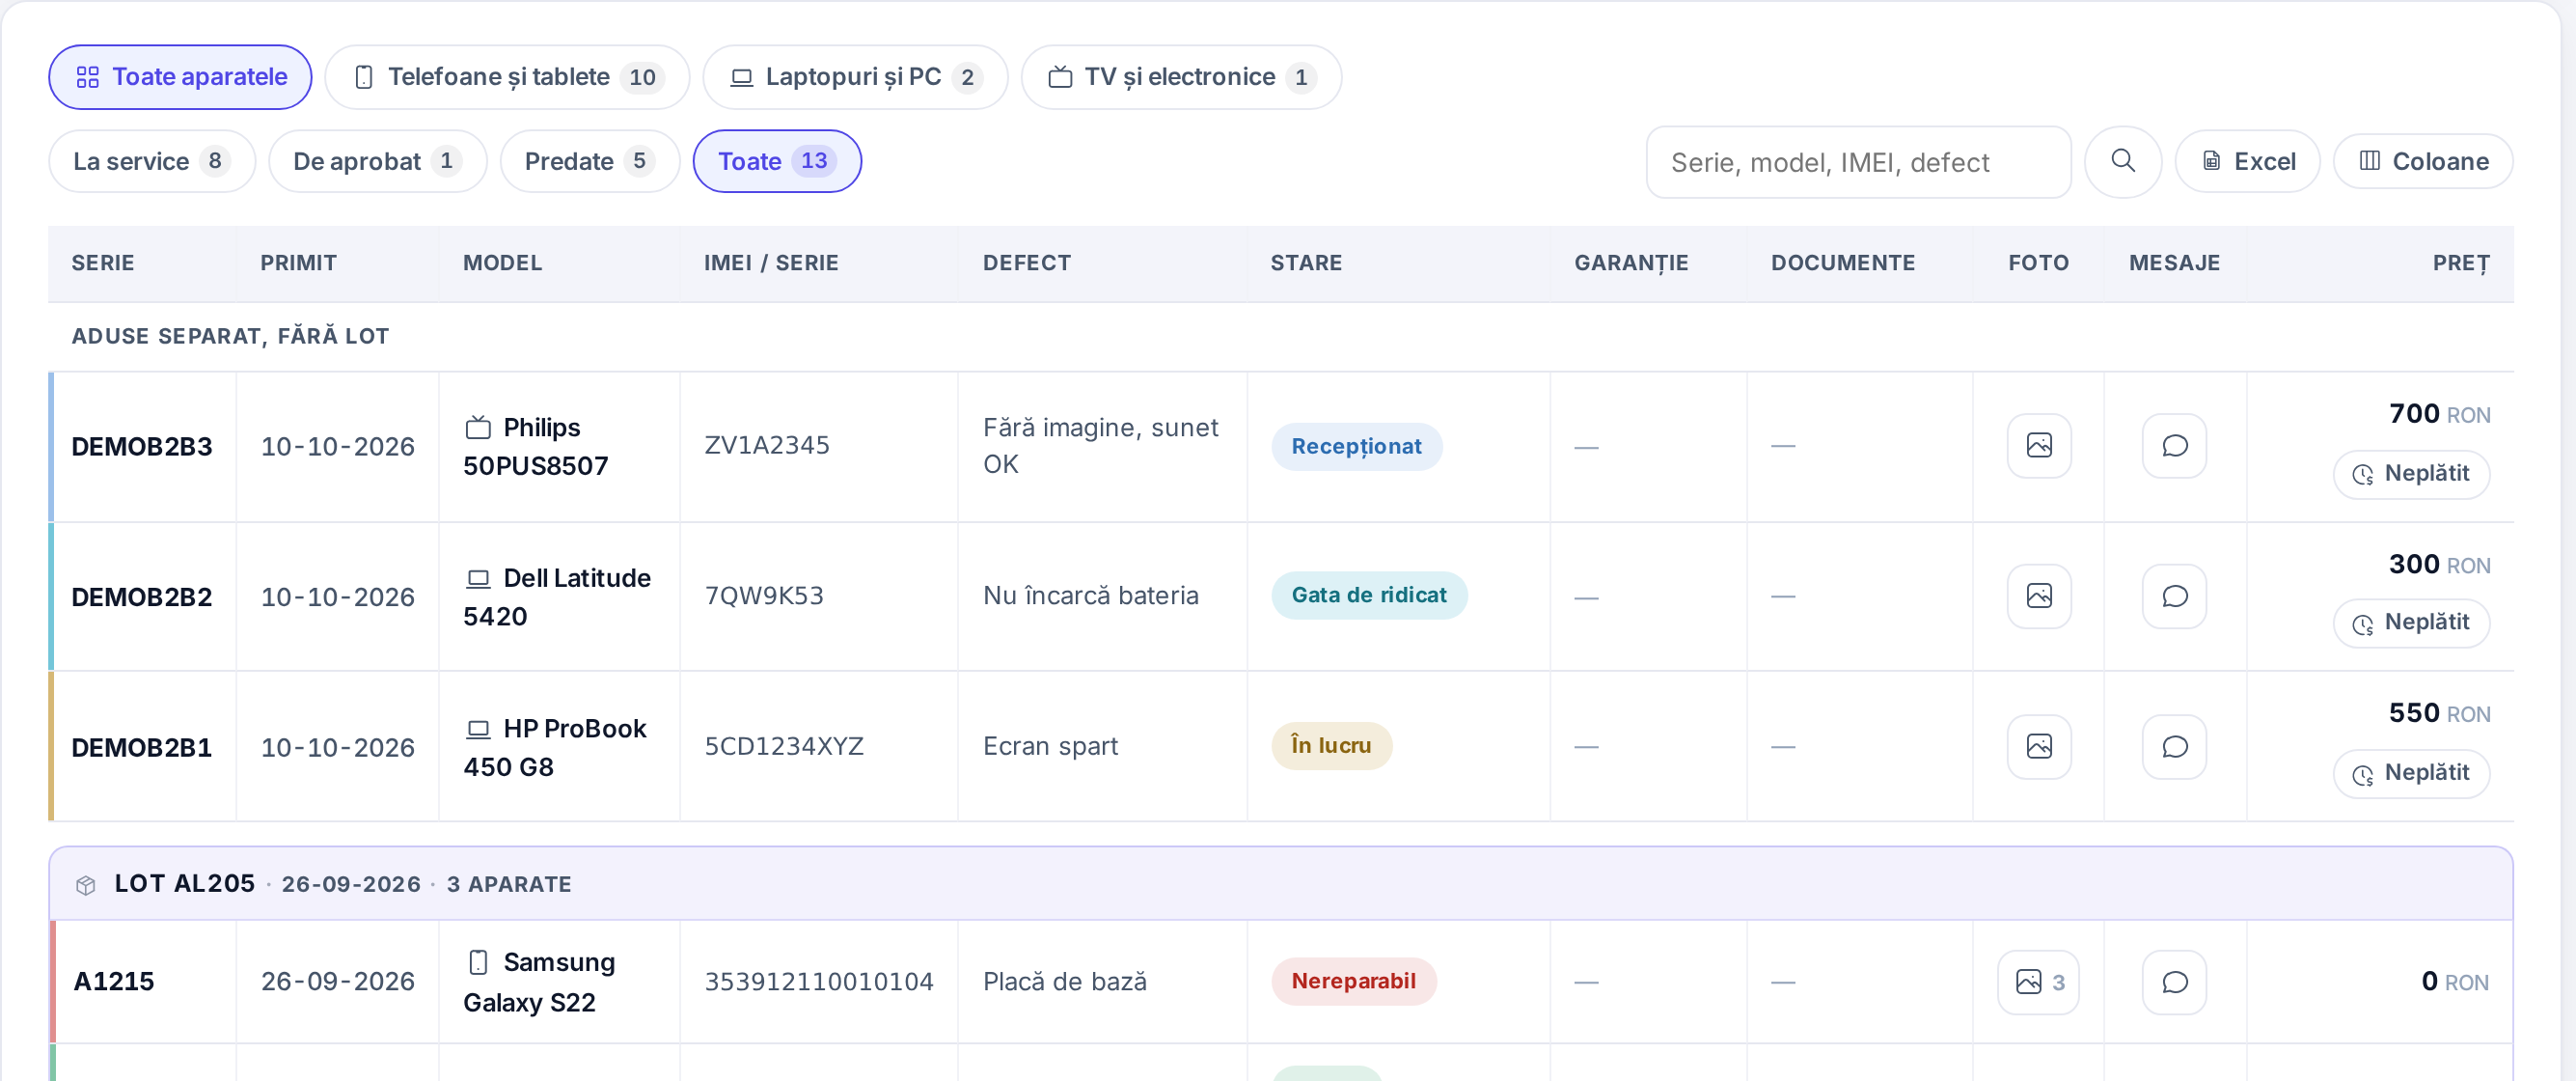Click the Recepționat status badge
The width and height of the screenshot is (2576, 1081).
tap(1356, 446)
